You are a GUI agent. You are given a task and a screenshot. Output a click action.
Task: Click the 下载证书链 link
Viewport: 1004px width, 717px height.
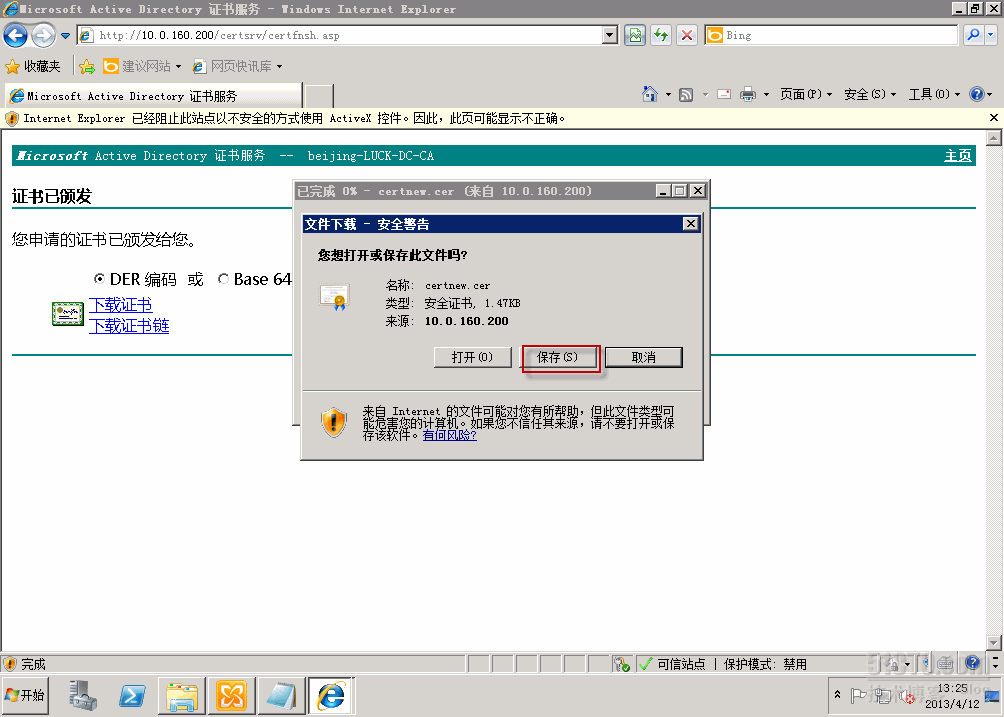129,326
